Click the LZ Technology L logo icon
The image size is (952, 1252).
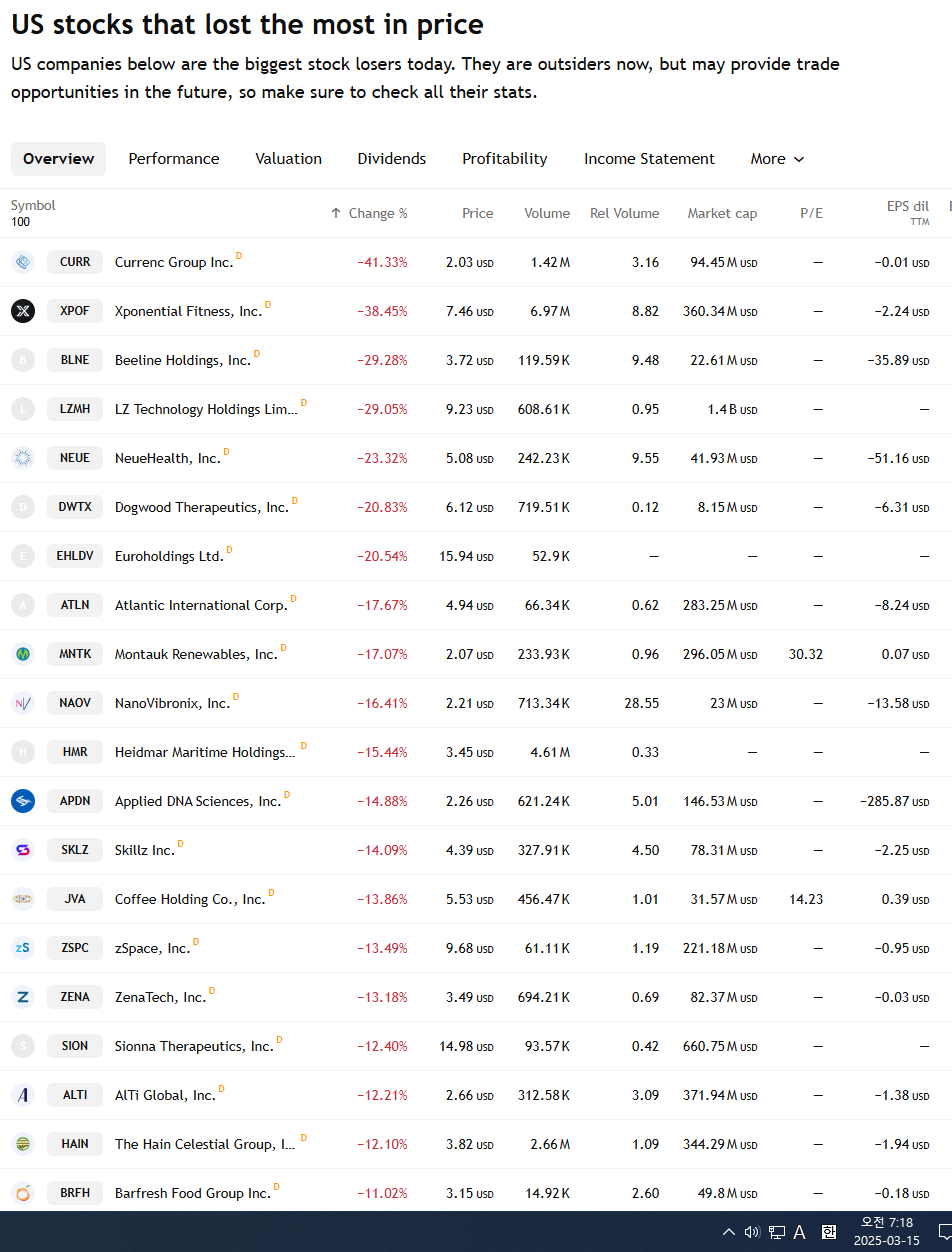click(x=23, y=409)
